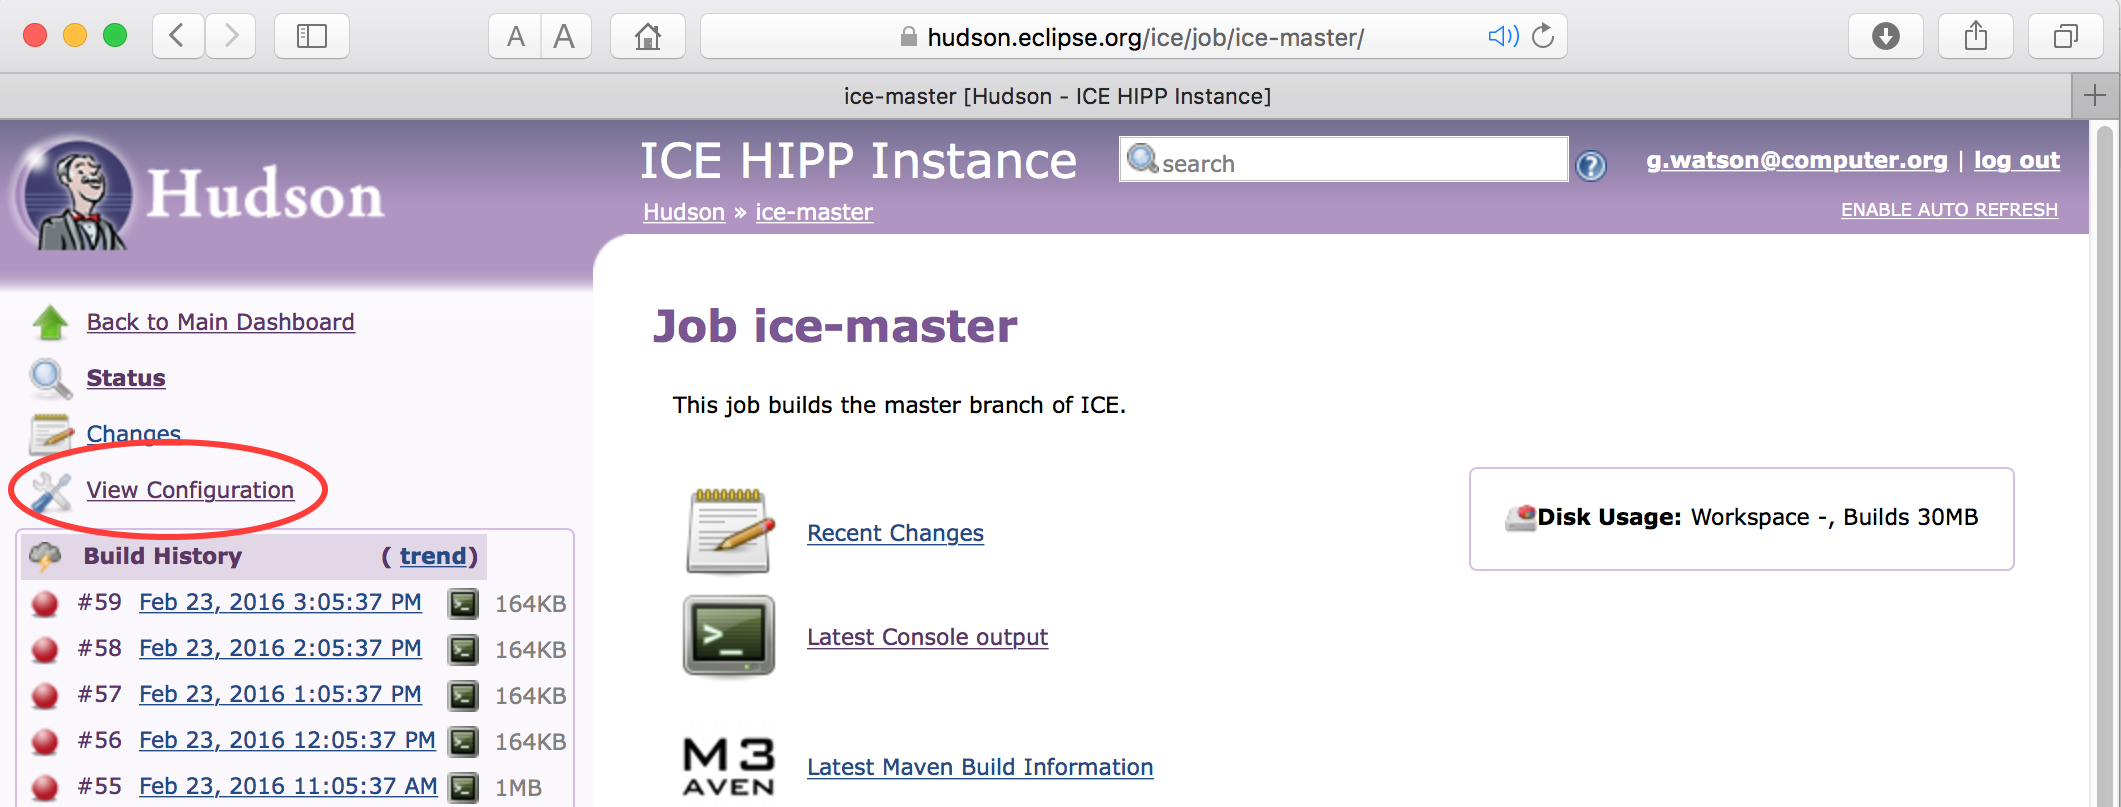
Task: Click the red status ball for build #59
Action: coord(45,603)
